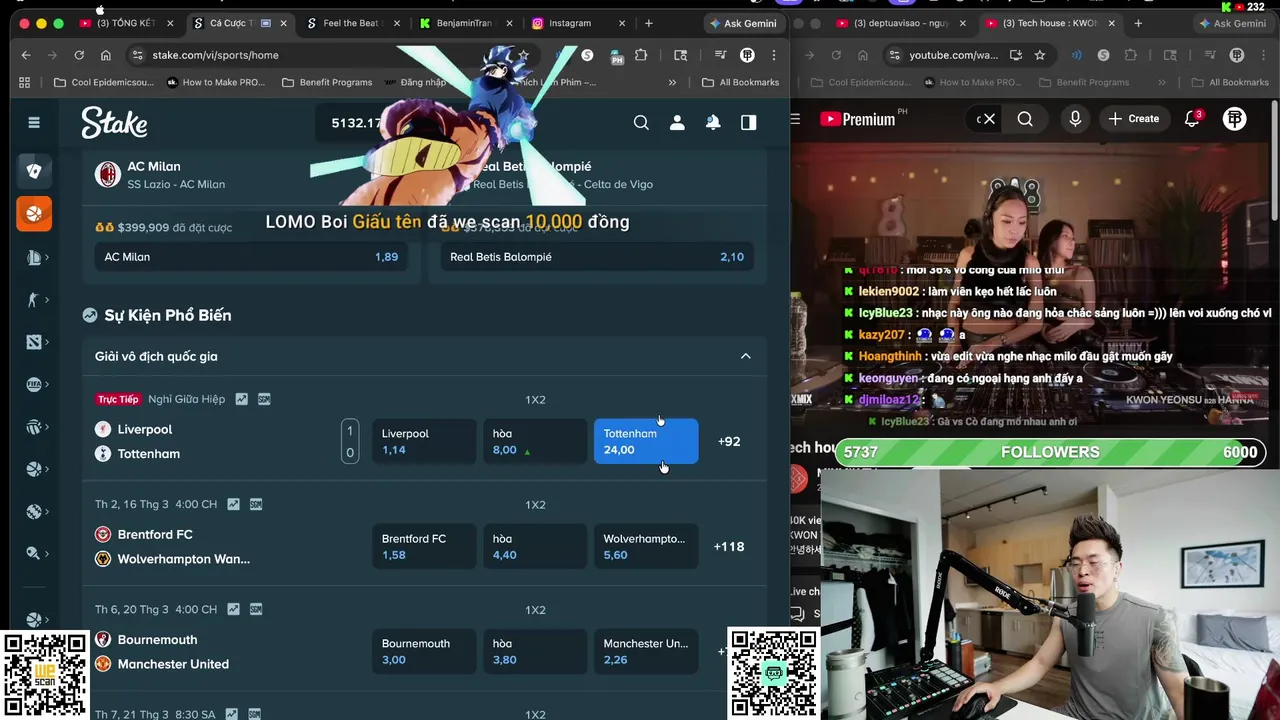Image resolution: width=1280 pixels, height=720 pixels.
Task: Select hòa 4,40 draw odds
Action: click(x=535, y=546)
